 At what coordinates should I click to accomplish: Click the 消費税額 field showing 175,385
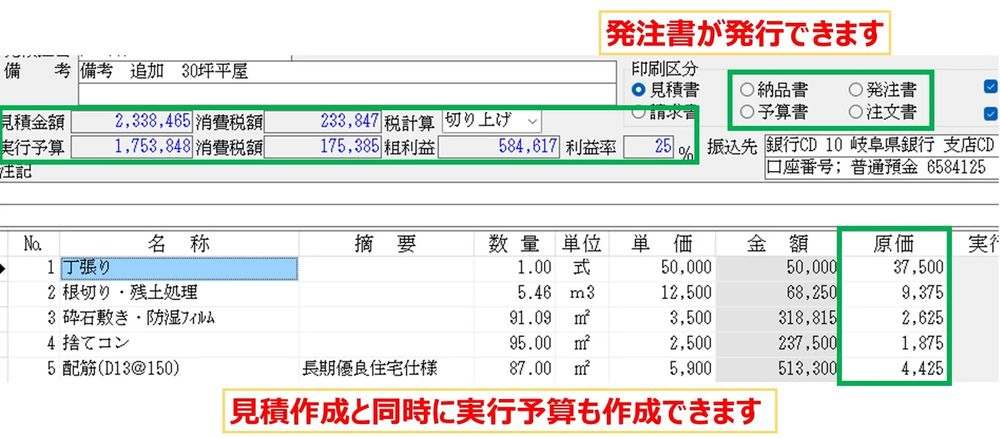322,147
